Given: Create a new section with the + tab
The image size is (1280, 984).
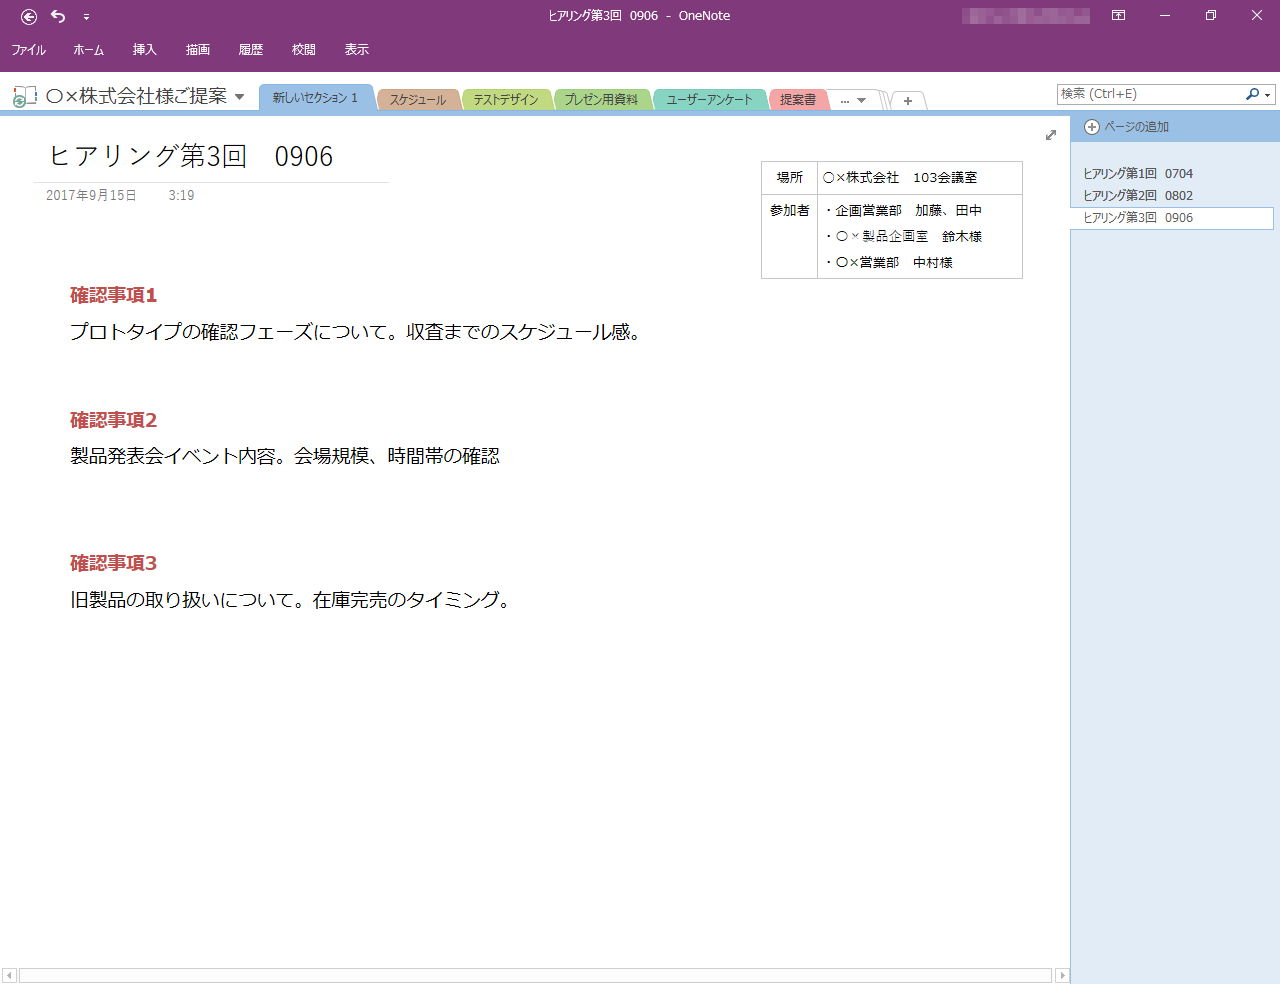Looking at the screenshot, I should [907, 100].
